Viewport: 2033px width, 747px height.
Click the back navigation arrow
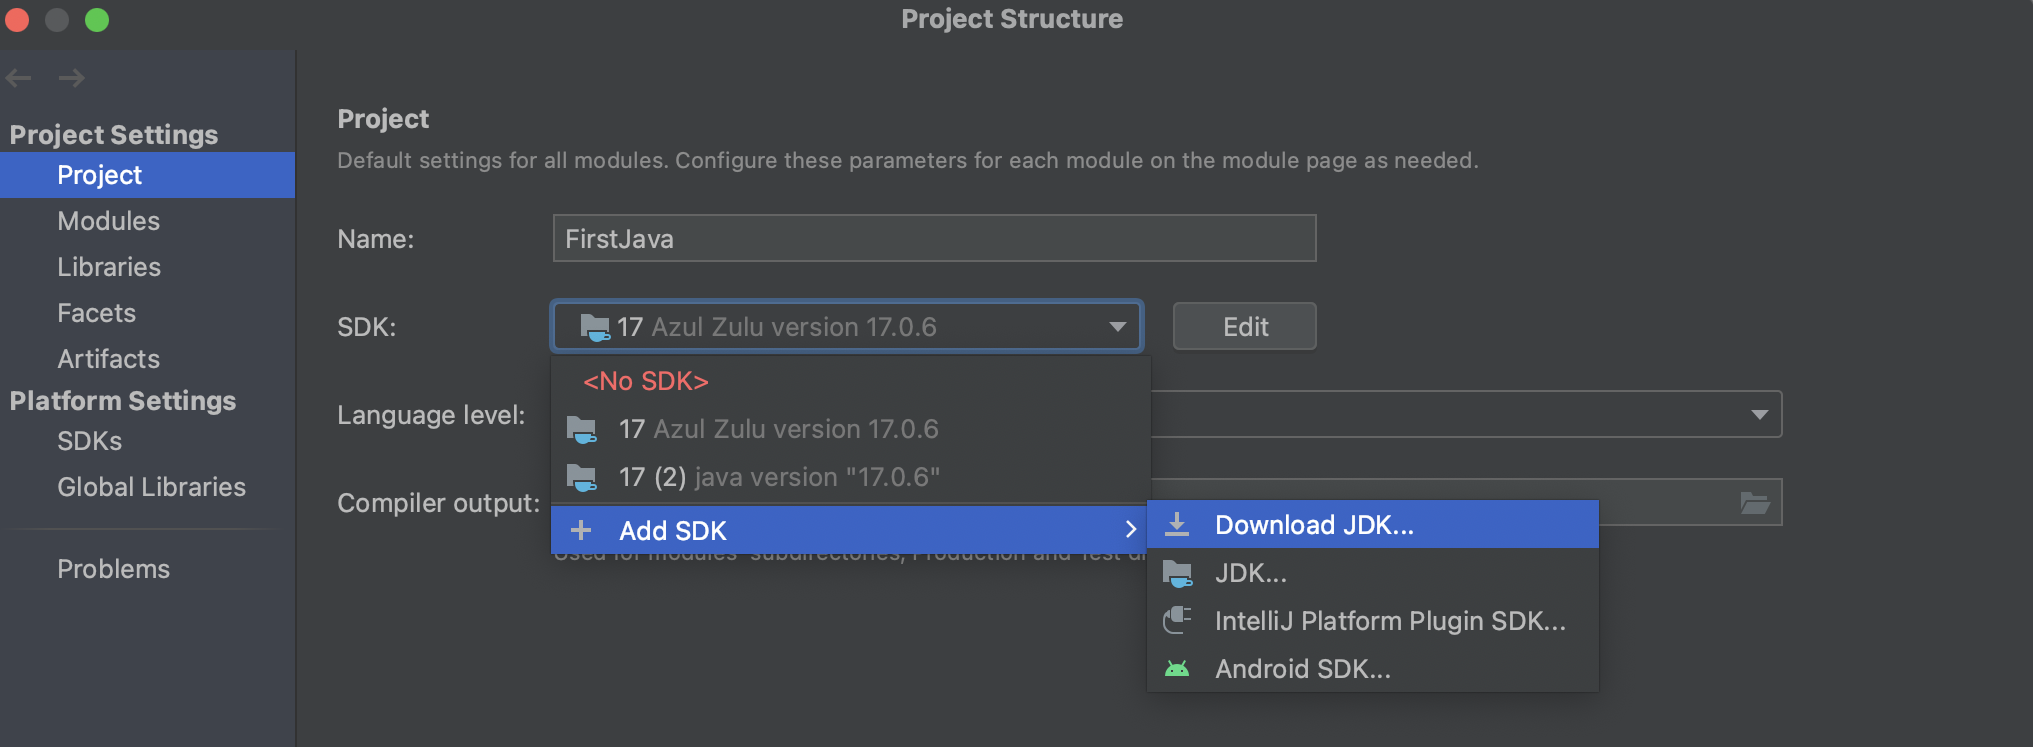click(x=19, y=78)
